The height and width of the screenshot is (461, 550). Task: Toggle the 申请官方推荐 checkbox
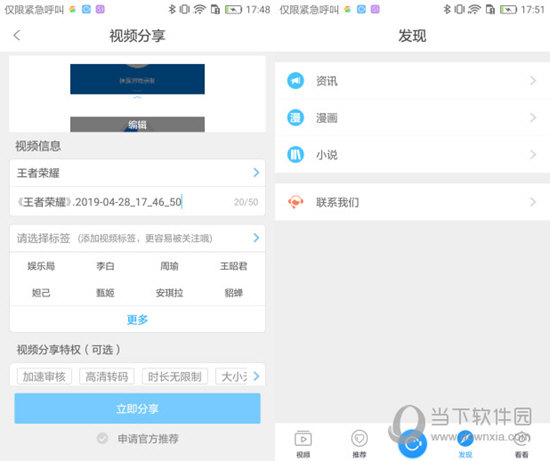(x=102, y=439)
